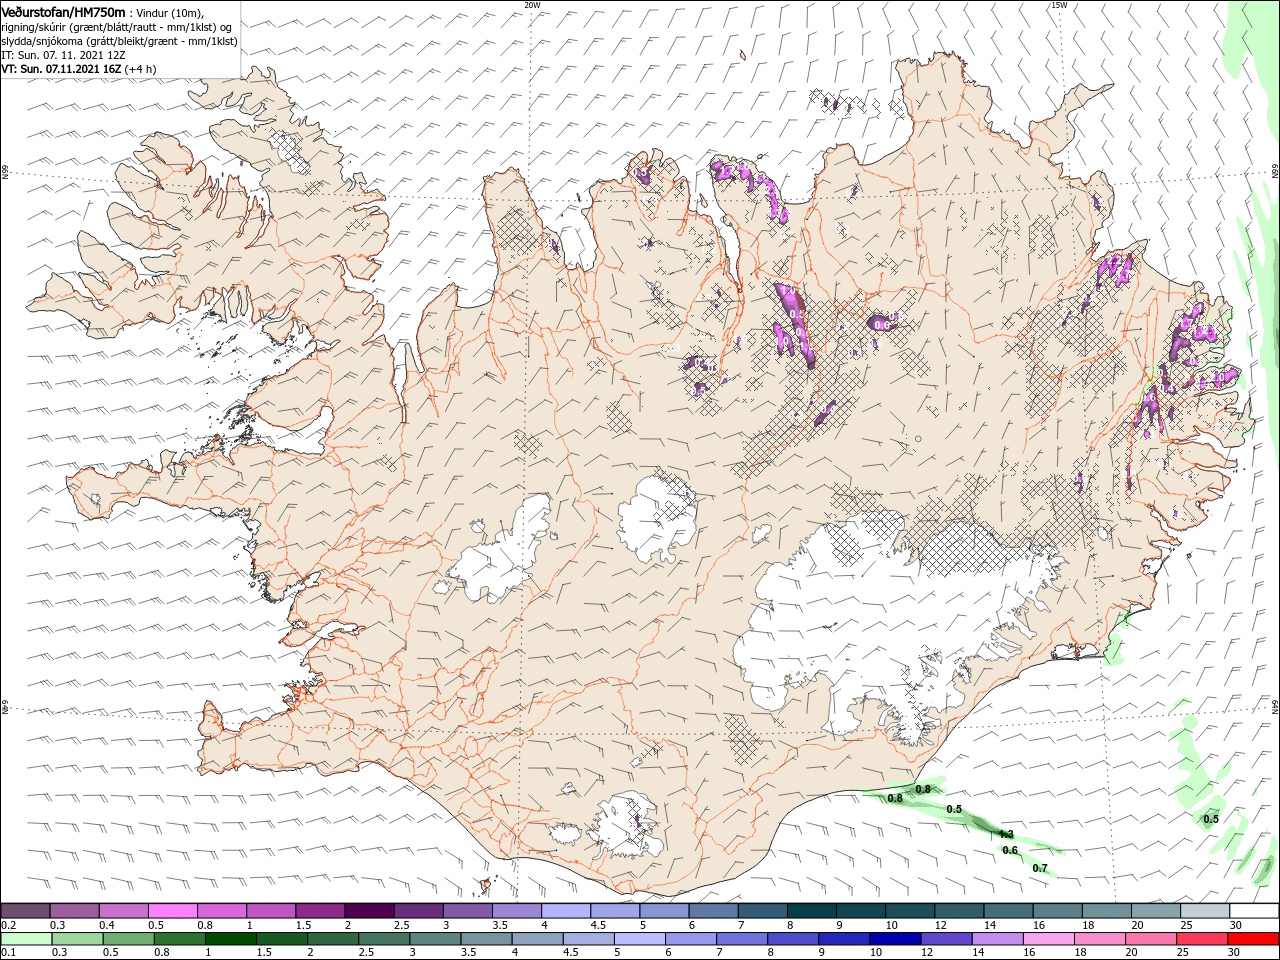Click the white Mýrdalsjökull glacier near south coast
Image resolution: width=1280 pixels, height=960 pixels.
point(624,826)
